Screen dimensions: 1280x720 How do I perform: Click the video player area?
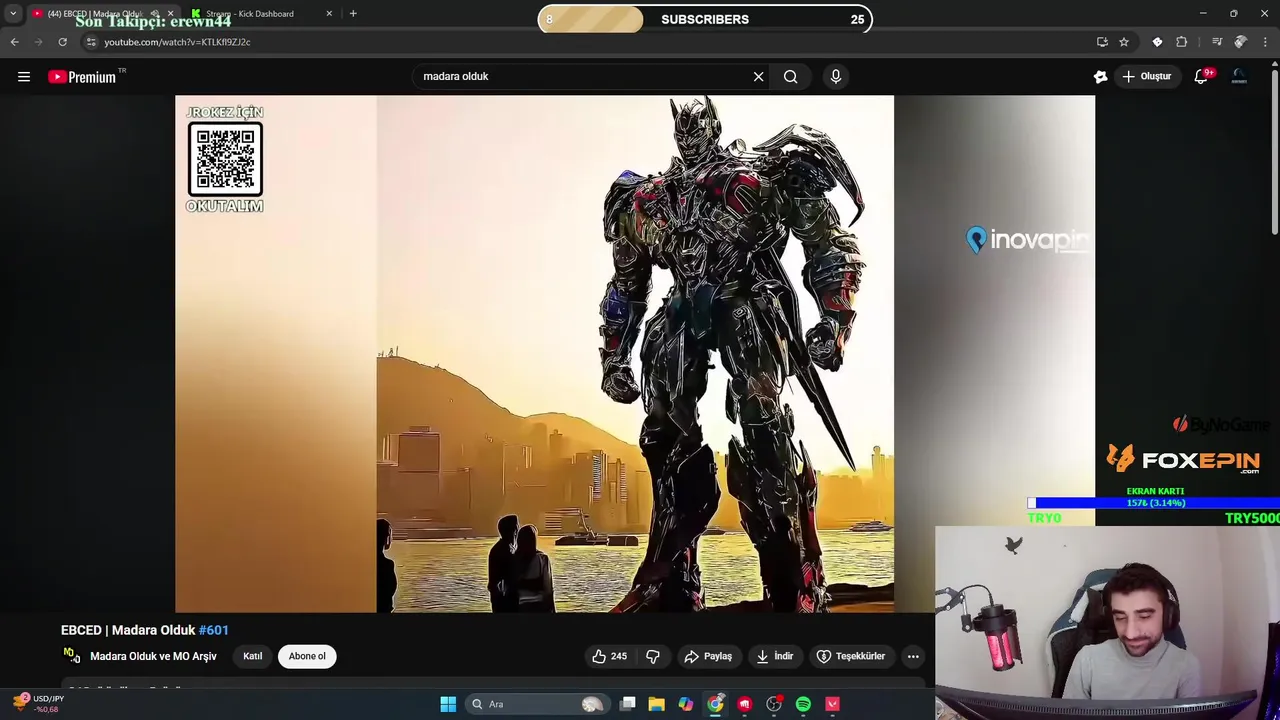pos(635,354)
